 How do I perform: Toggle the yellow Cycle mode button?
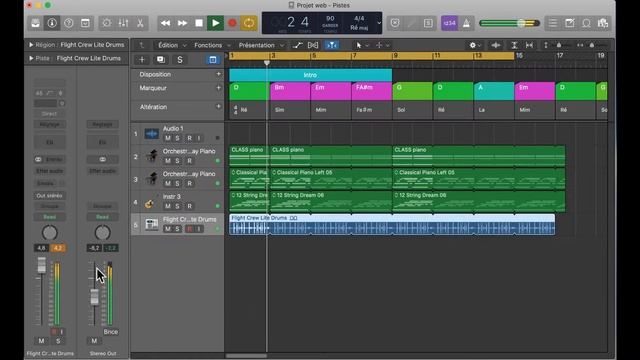pos(249,23)
